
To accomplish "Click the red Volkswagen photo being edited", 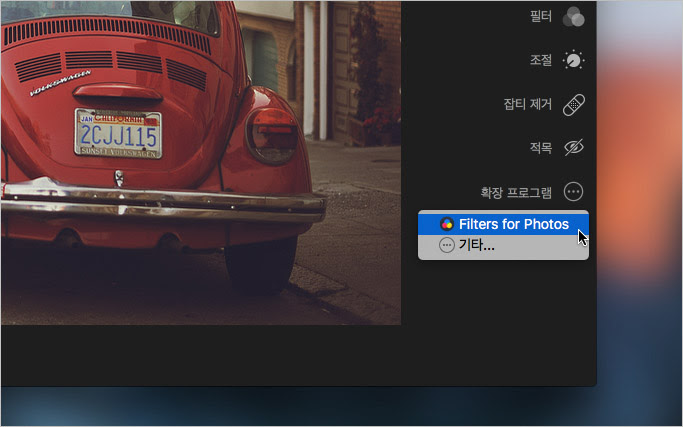I will (201, 163).
